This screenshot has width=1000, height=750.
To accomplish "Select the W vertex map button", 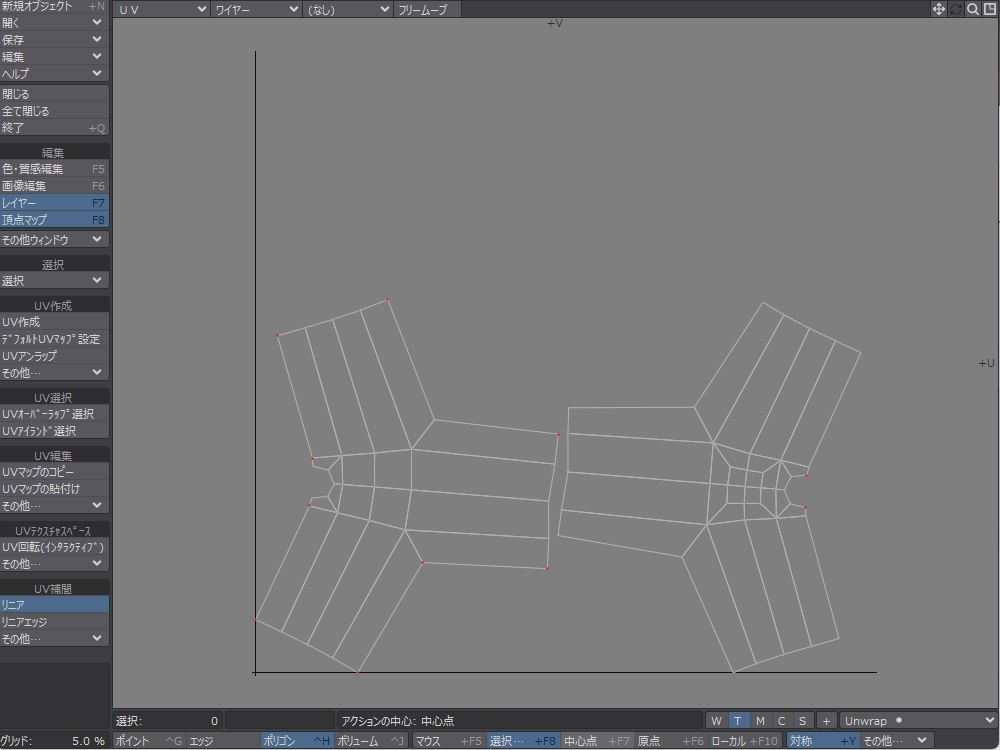I will (x=716, y=721).
